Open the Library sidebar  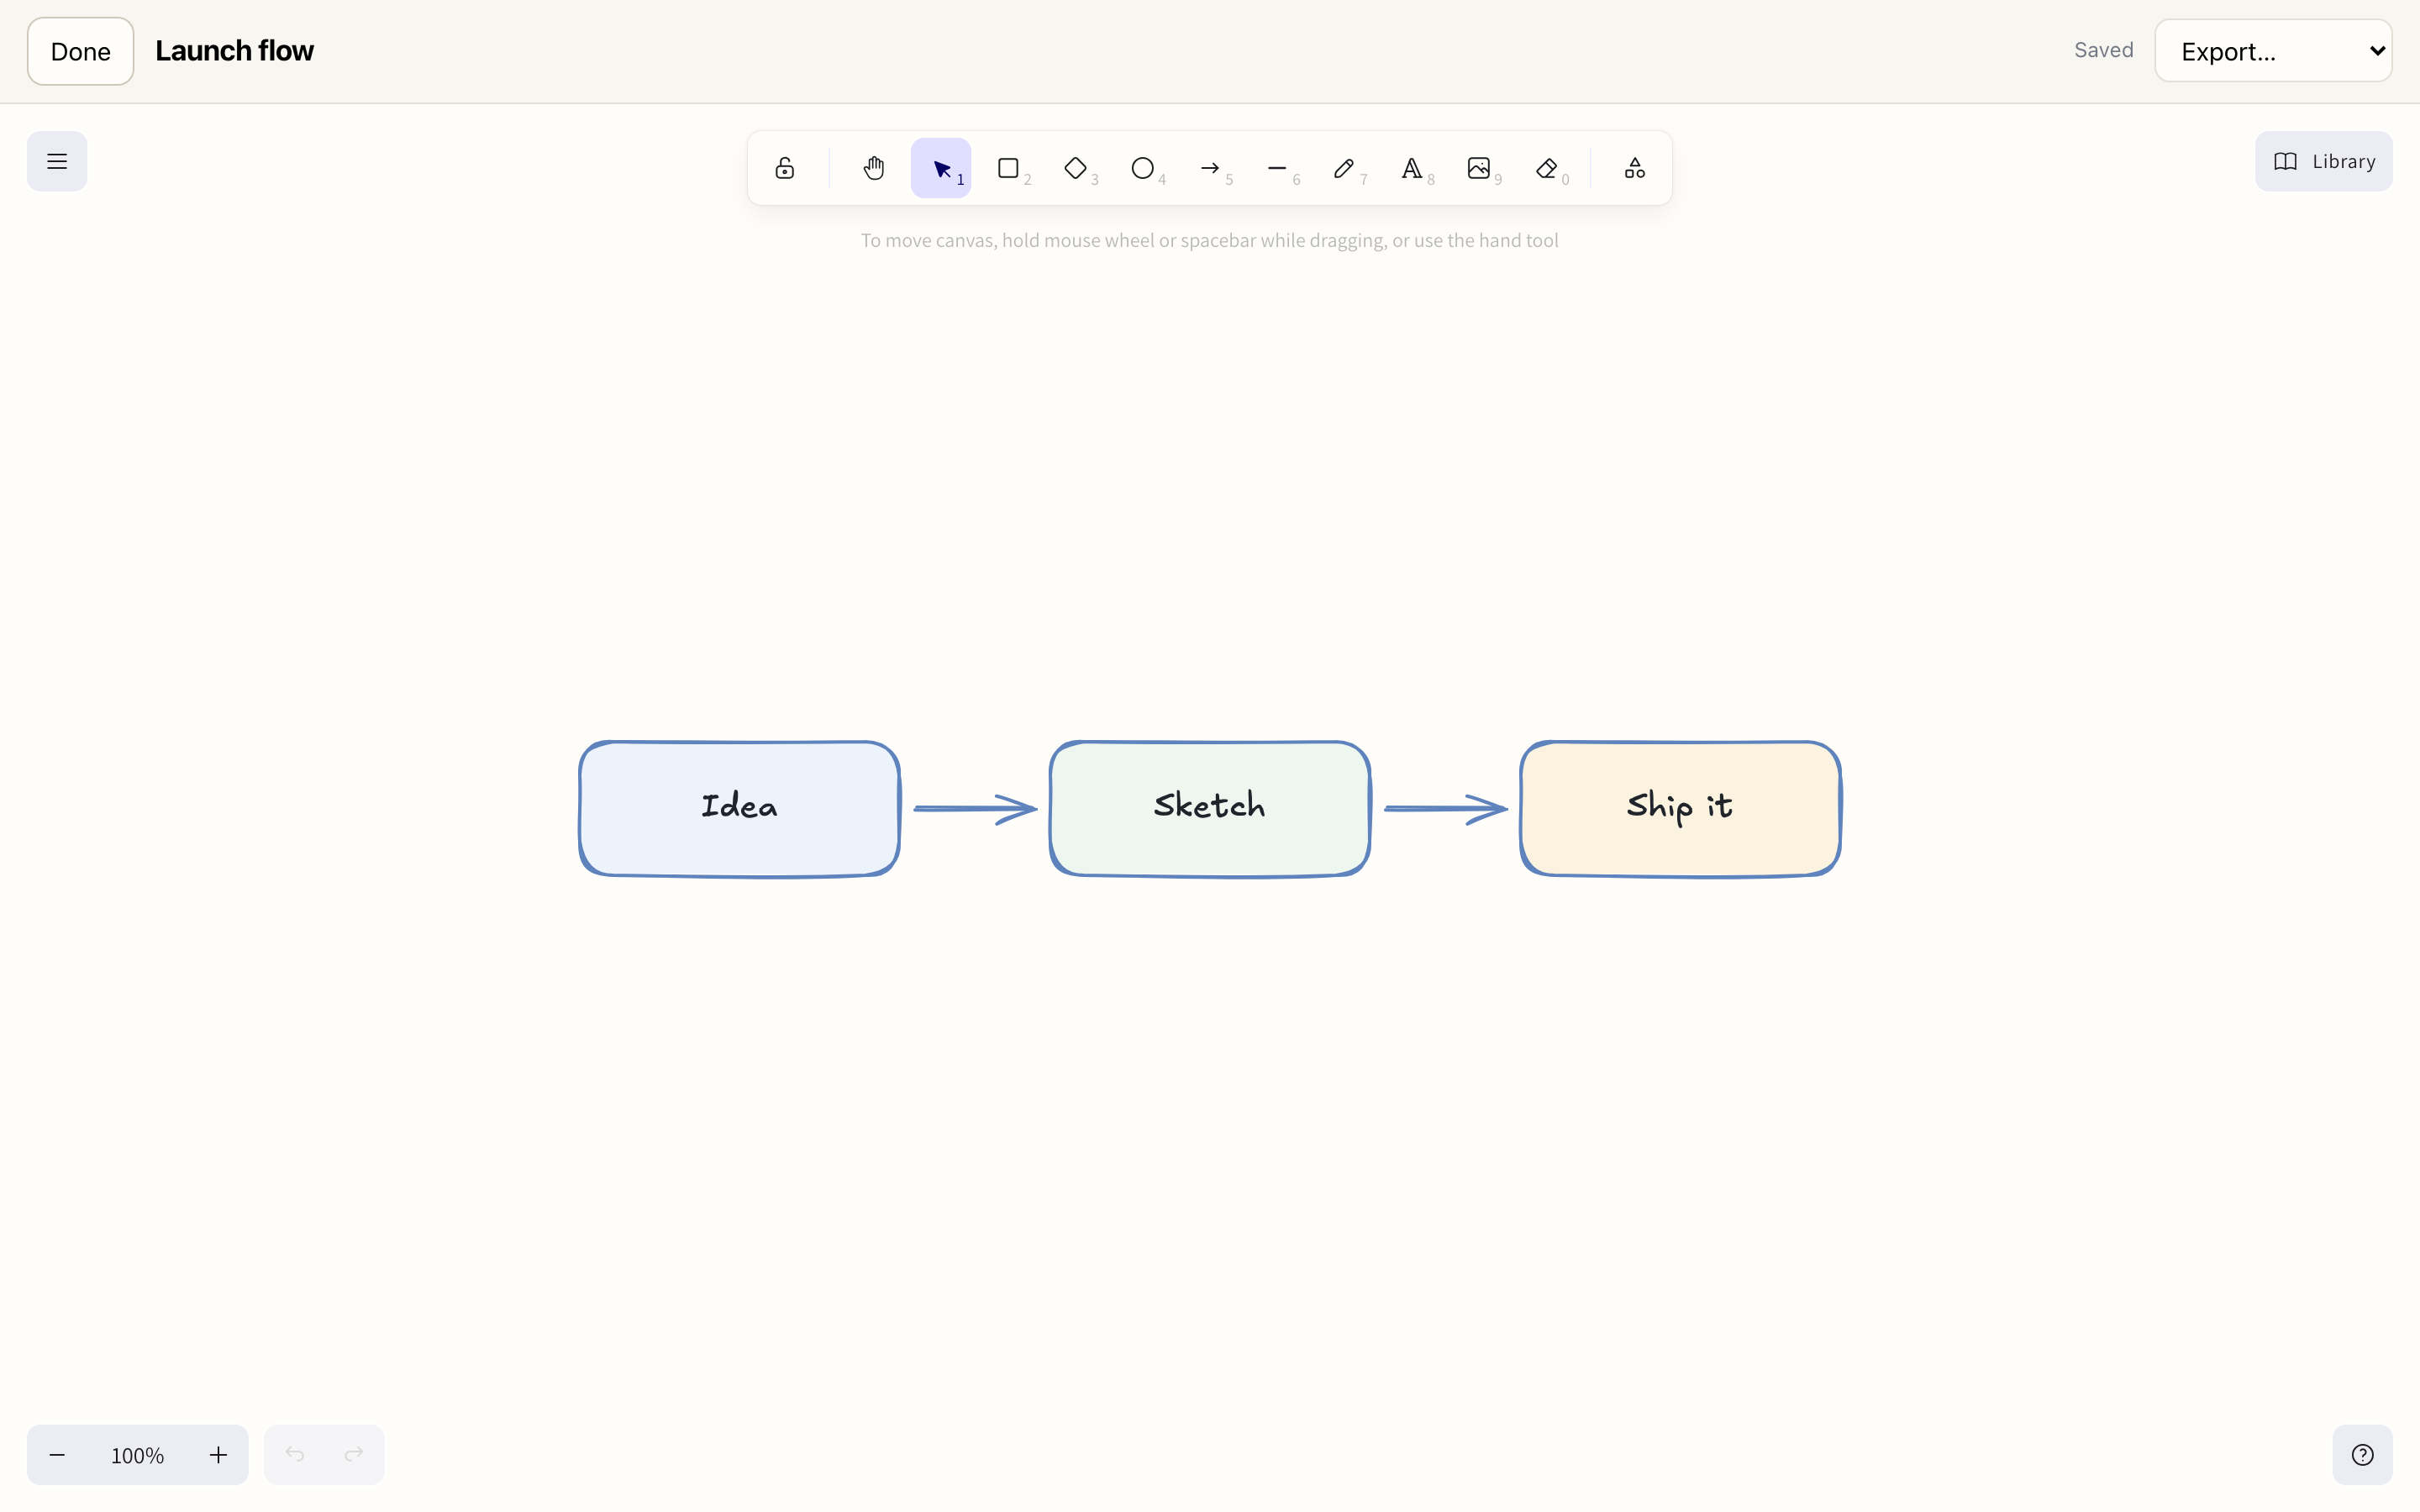coord(2323,161)
